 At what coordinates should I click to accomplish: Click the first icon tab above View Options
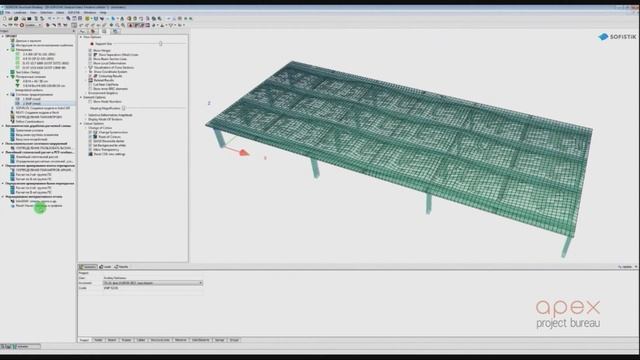(x=83, y=31)
